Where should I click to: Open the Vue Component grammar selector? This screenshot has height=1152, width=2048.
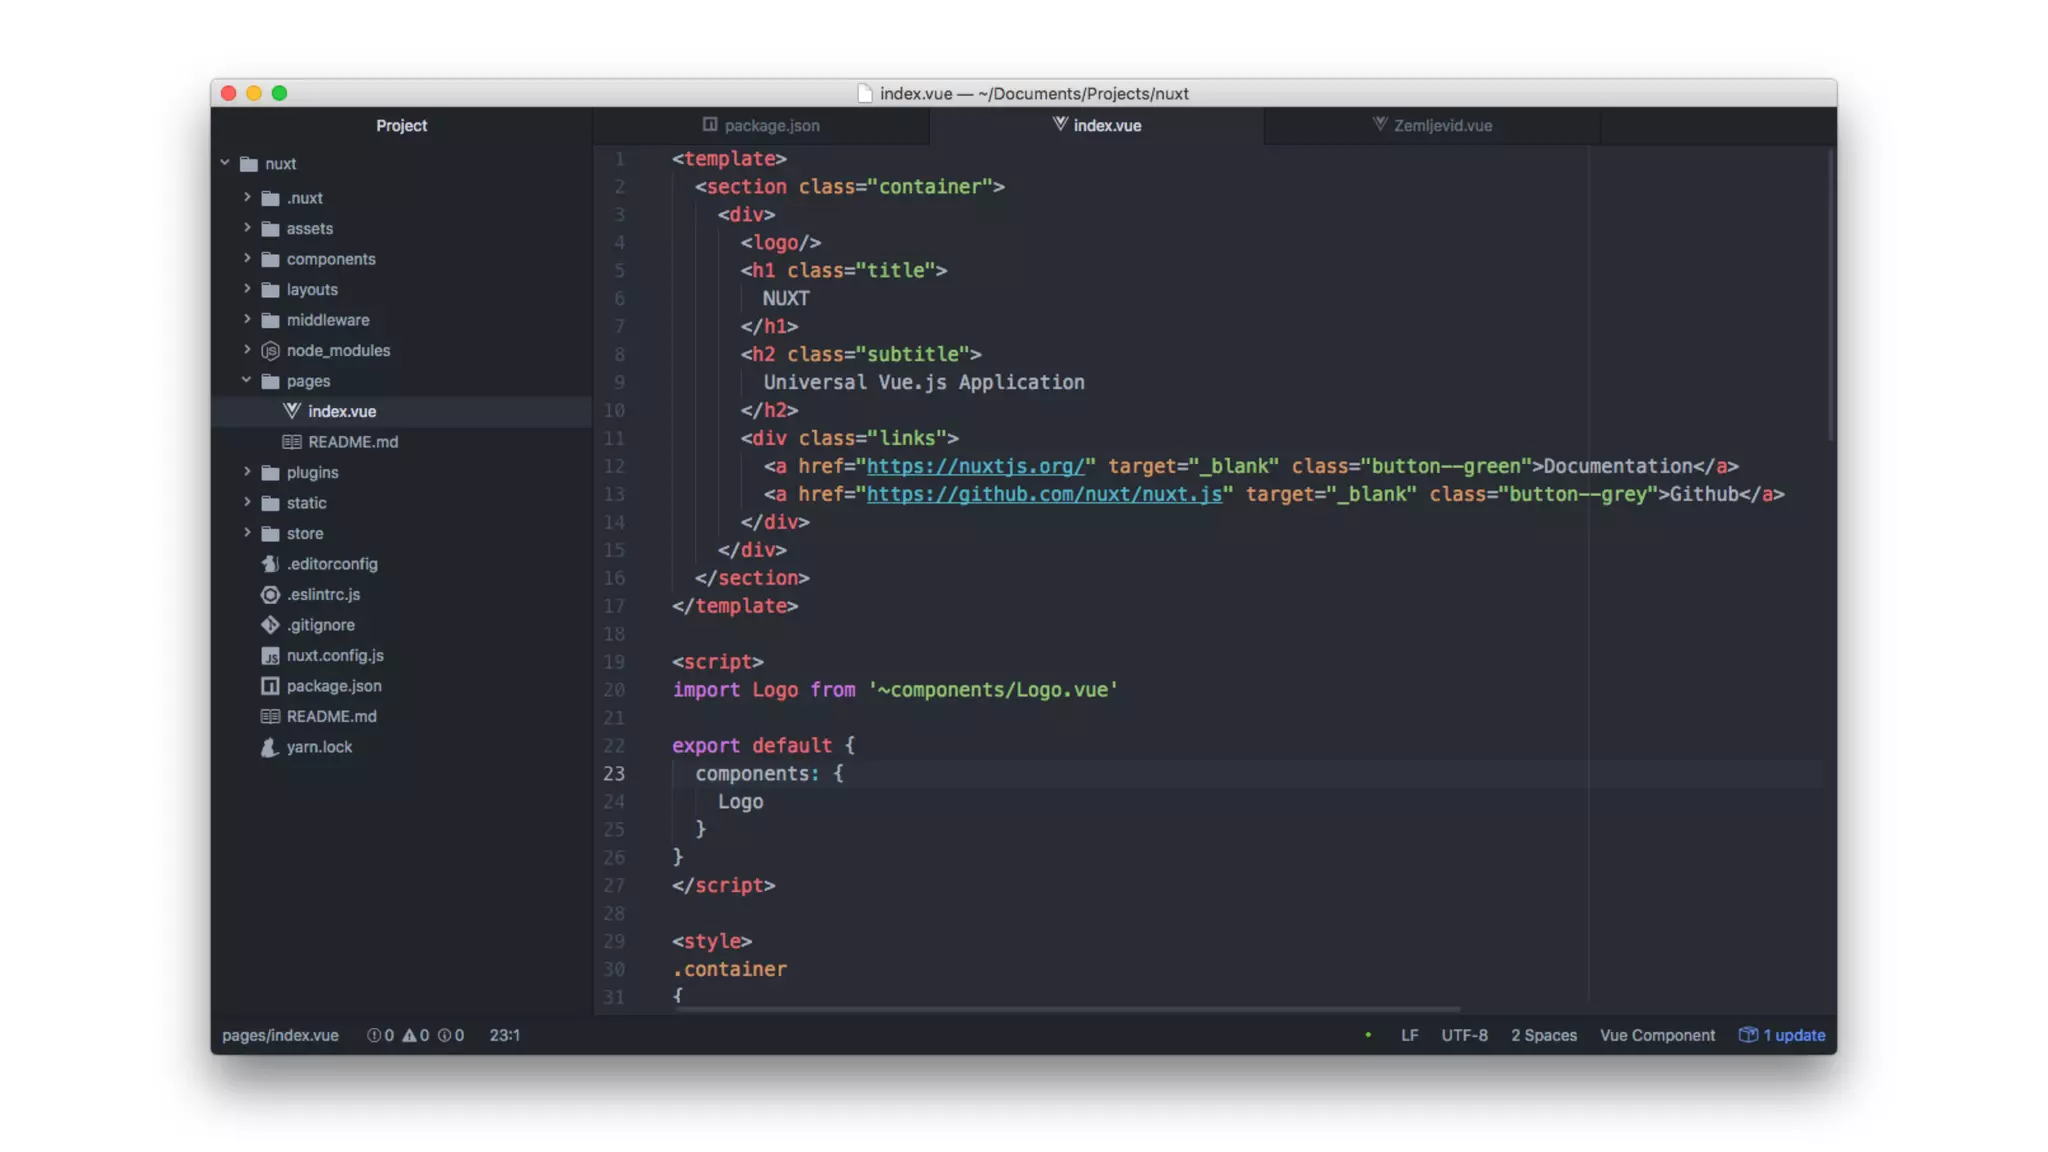[x=1657, y=1035]
